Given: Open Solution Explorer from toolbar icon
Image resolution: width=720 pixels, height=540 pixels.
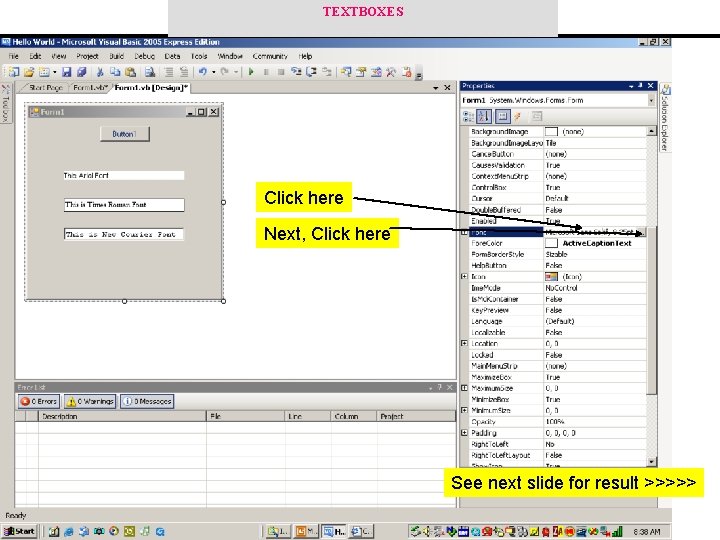Looking at the screenshot, I should point(346,72).
